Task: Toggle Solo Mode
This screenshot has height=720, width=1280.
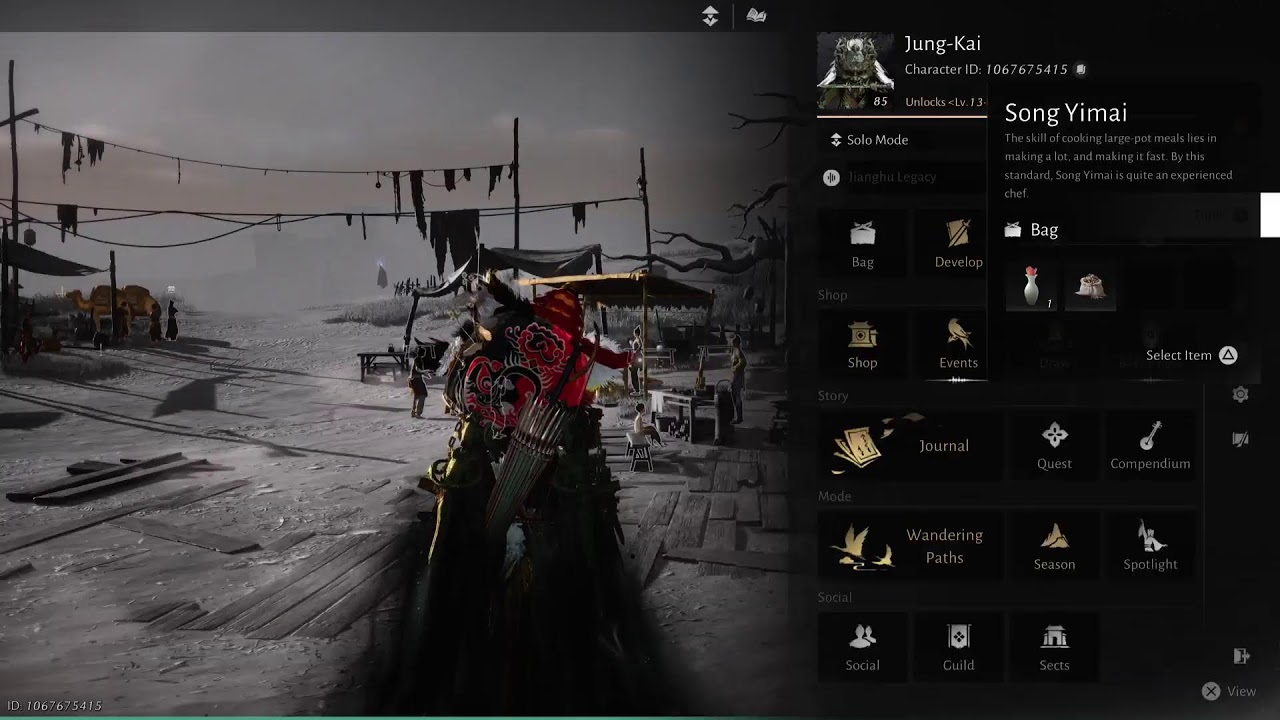Action: click(869, 140)
